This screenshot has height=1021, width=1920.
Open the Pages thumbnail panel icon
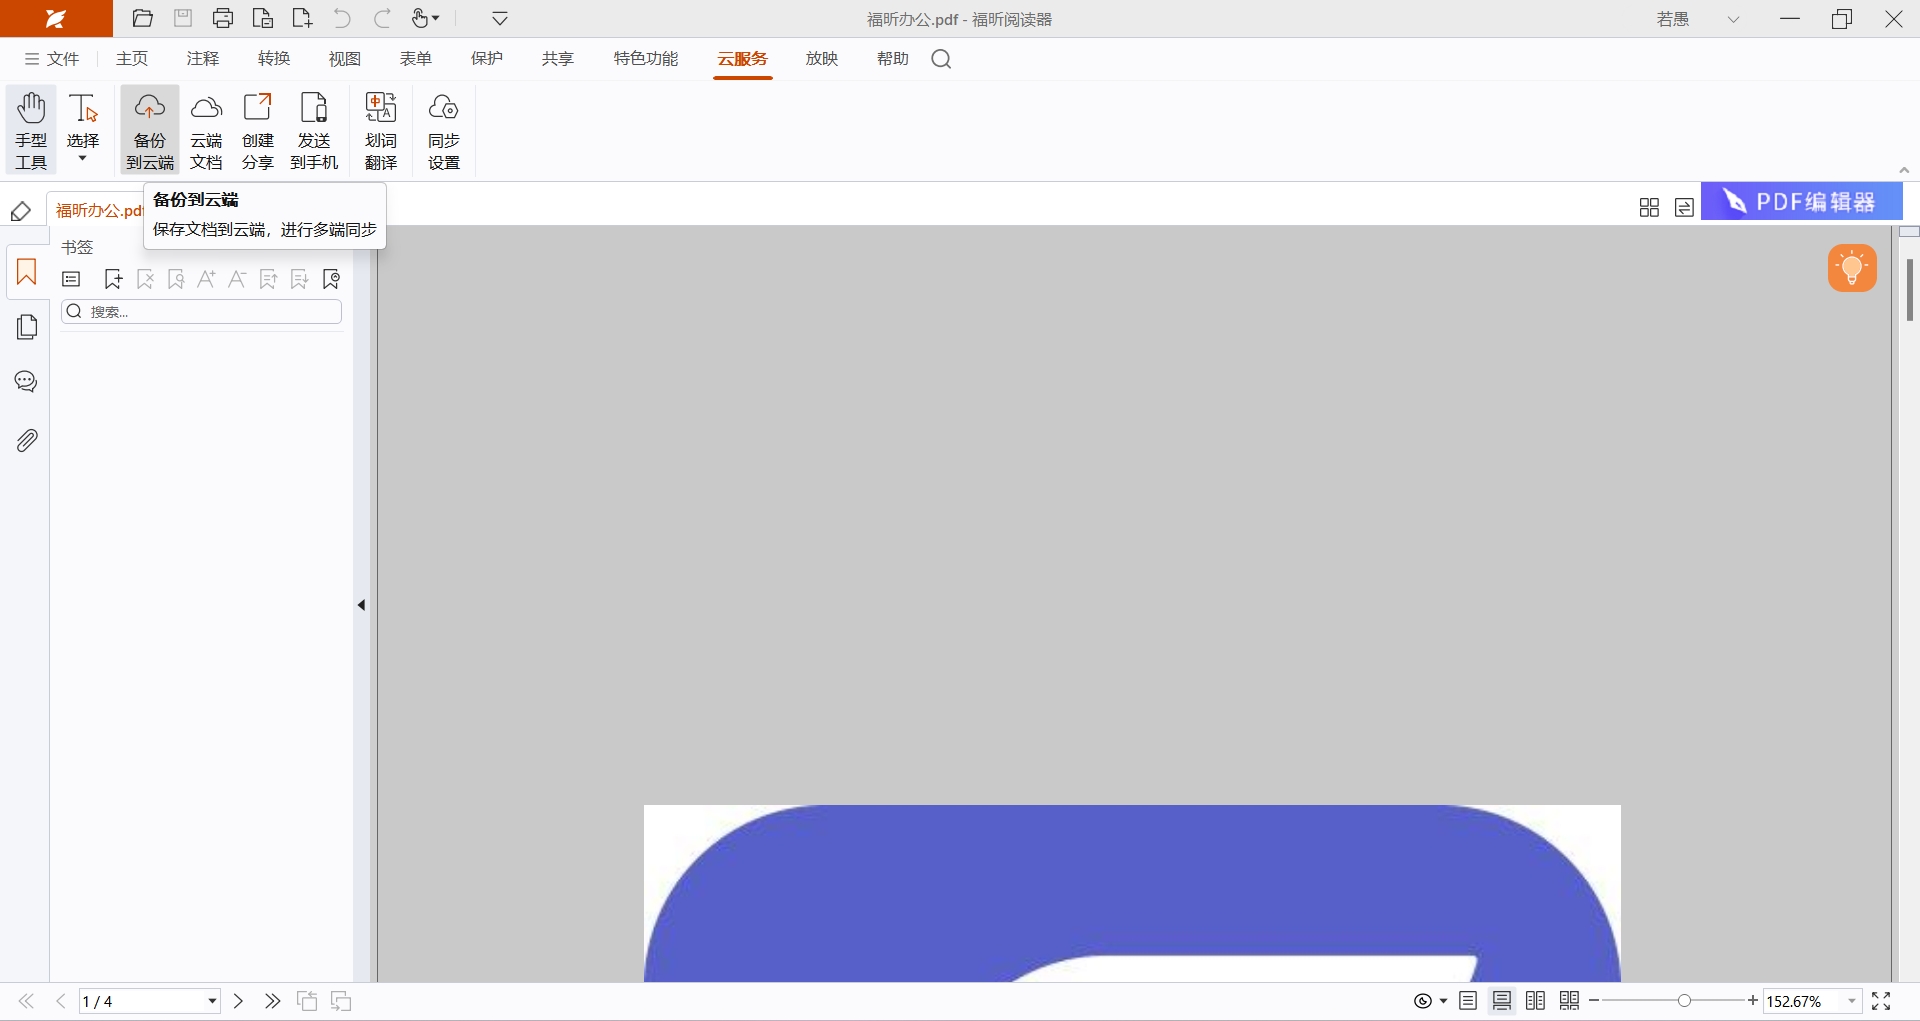pyautogui.click(x=27, y=327)
